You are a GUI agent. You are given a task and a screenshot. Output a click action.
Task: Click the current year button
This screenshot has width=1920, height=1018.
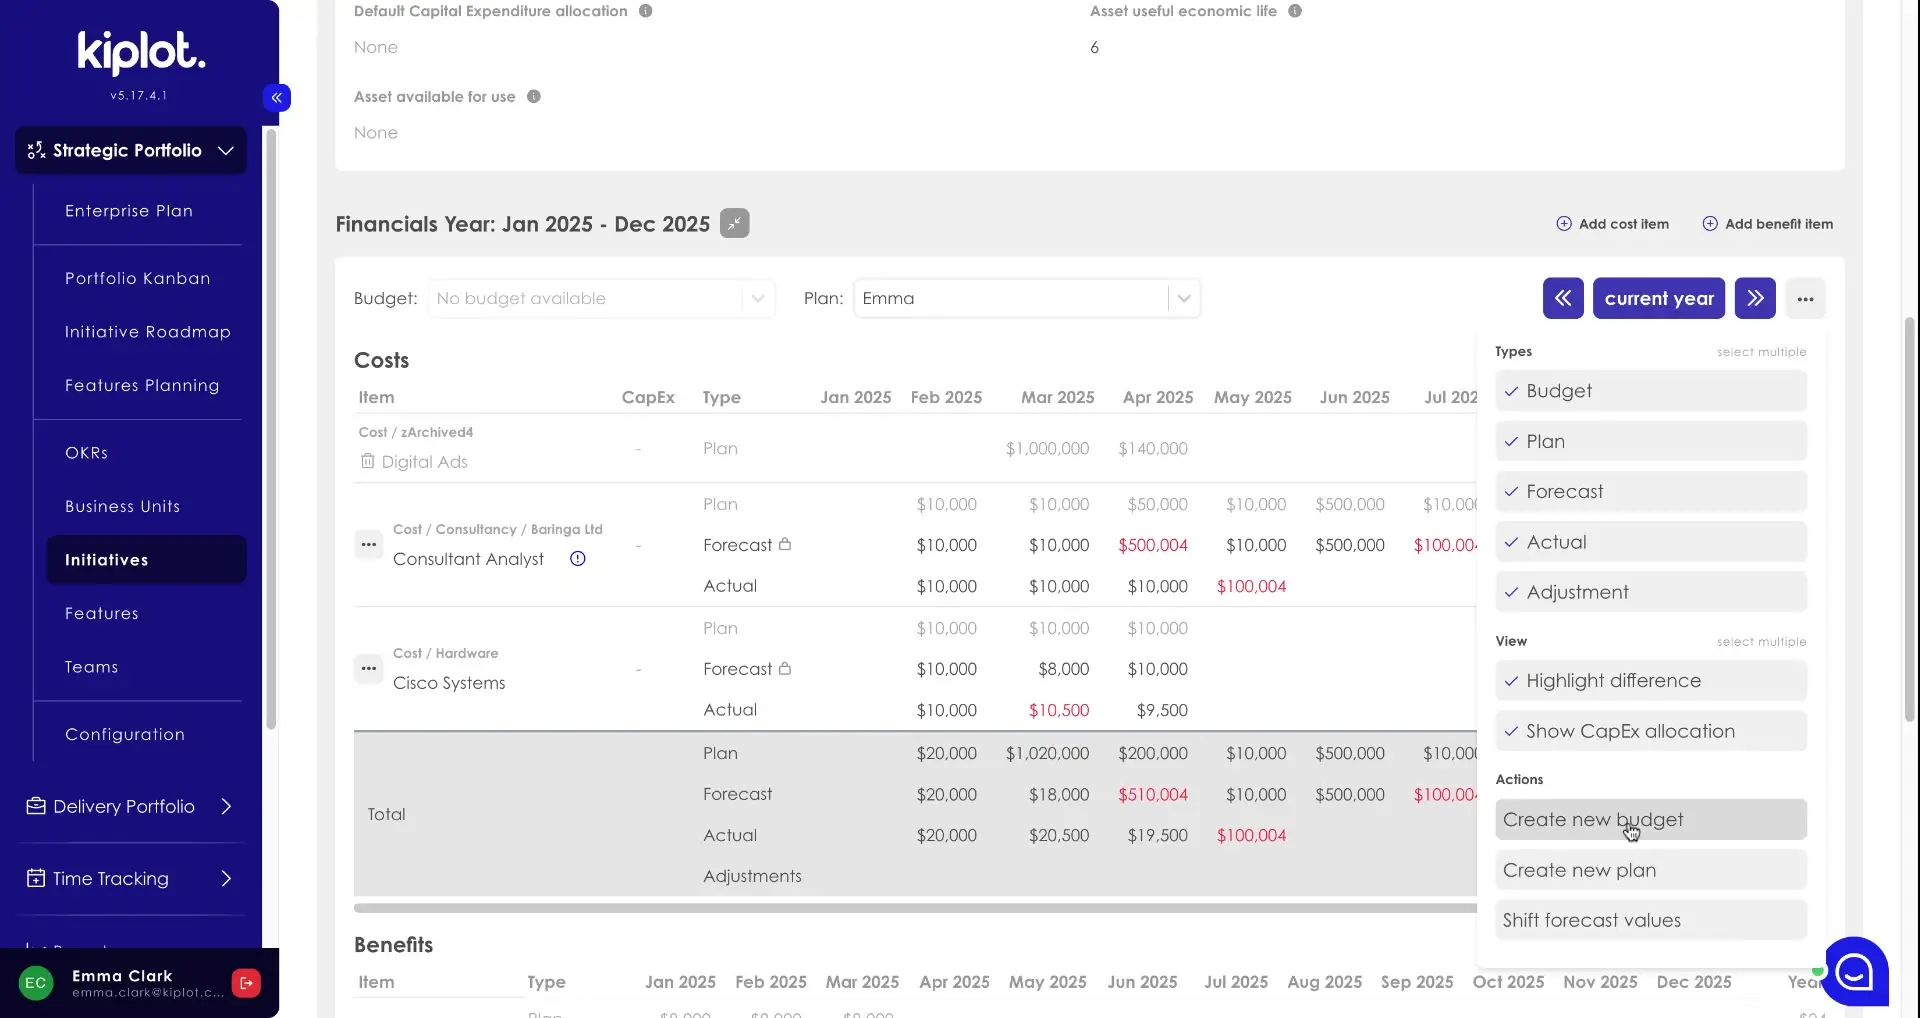pyautogui.click(x=1658, y=298)
